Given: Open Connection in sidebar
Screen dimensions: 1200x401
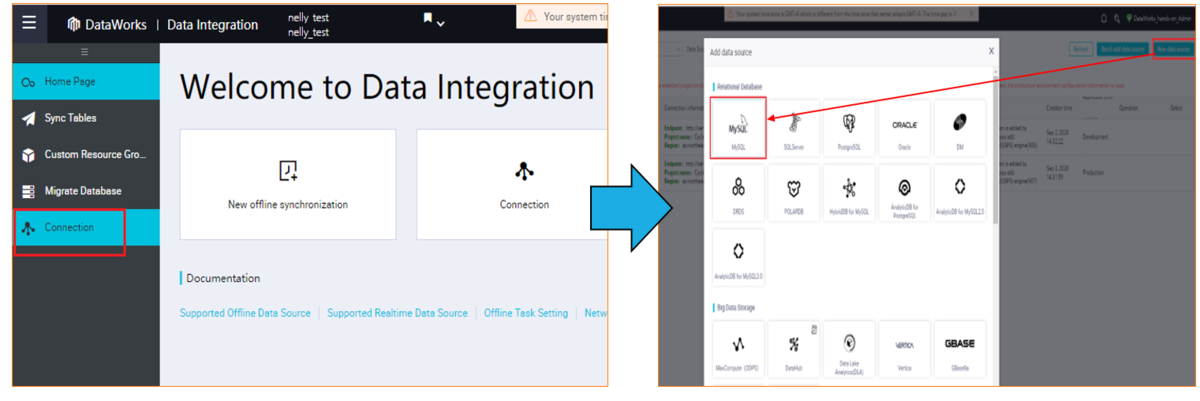Looking at the screenshot, I should 86,227.
